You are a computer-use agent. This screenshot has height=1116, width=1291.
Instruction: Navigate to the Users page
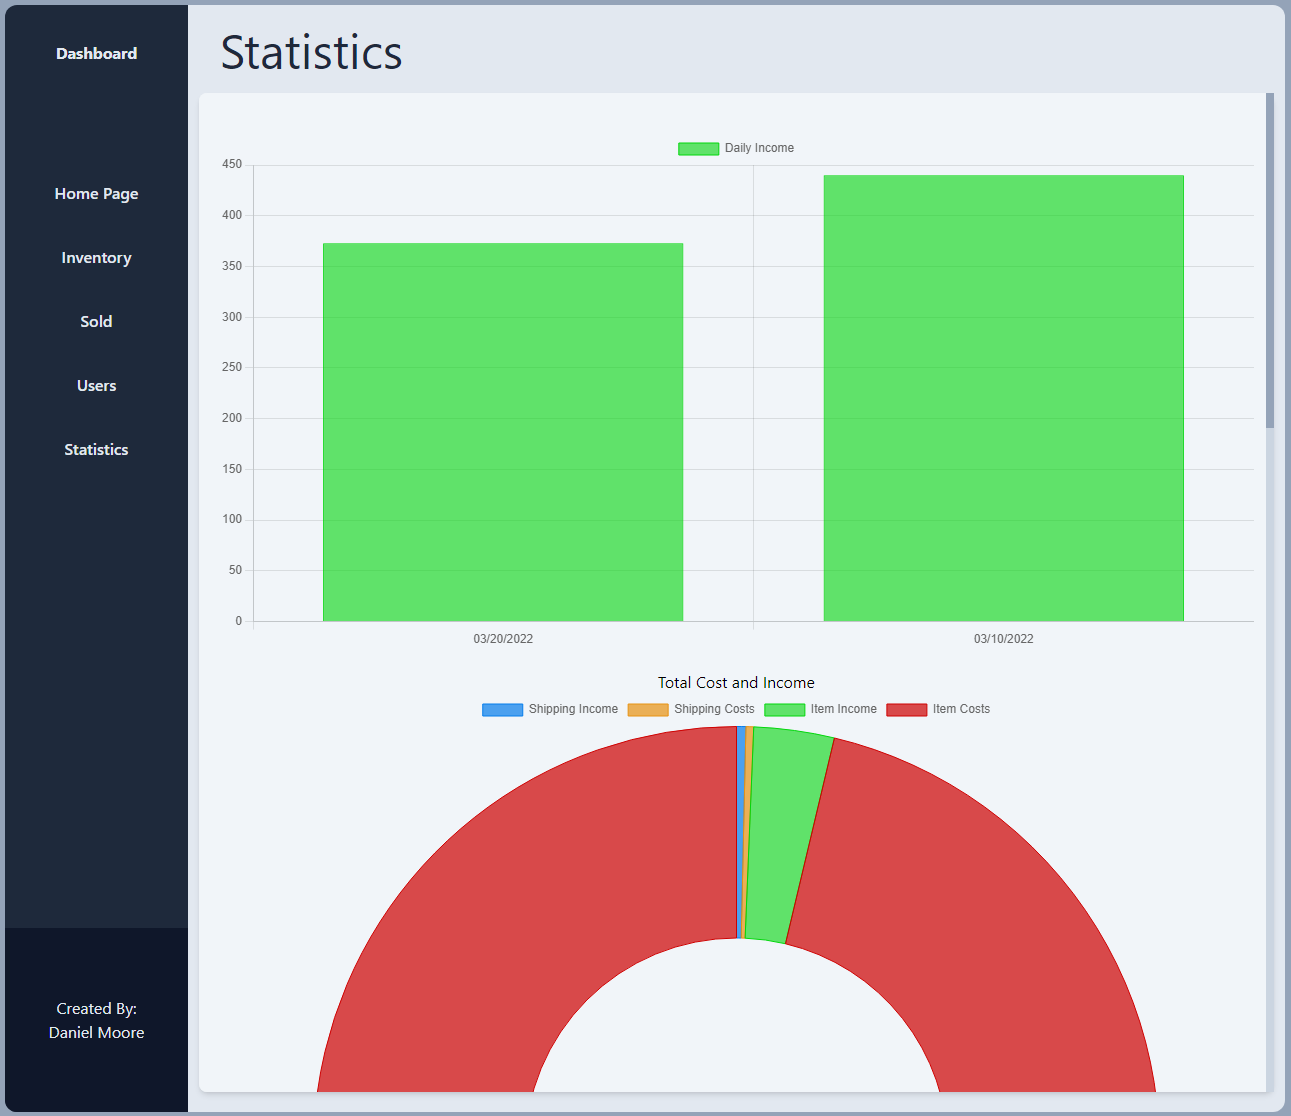(96, 386)
